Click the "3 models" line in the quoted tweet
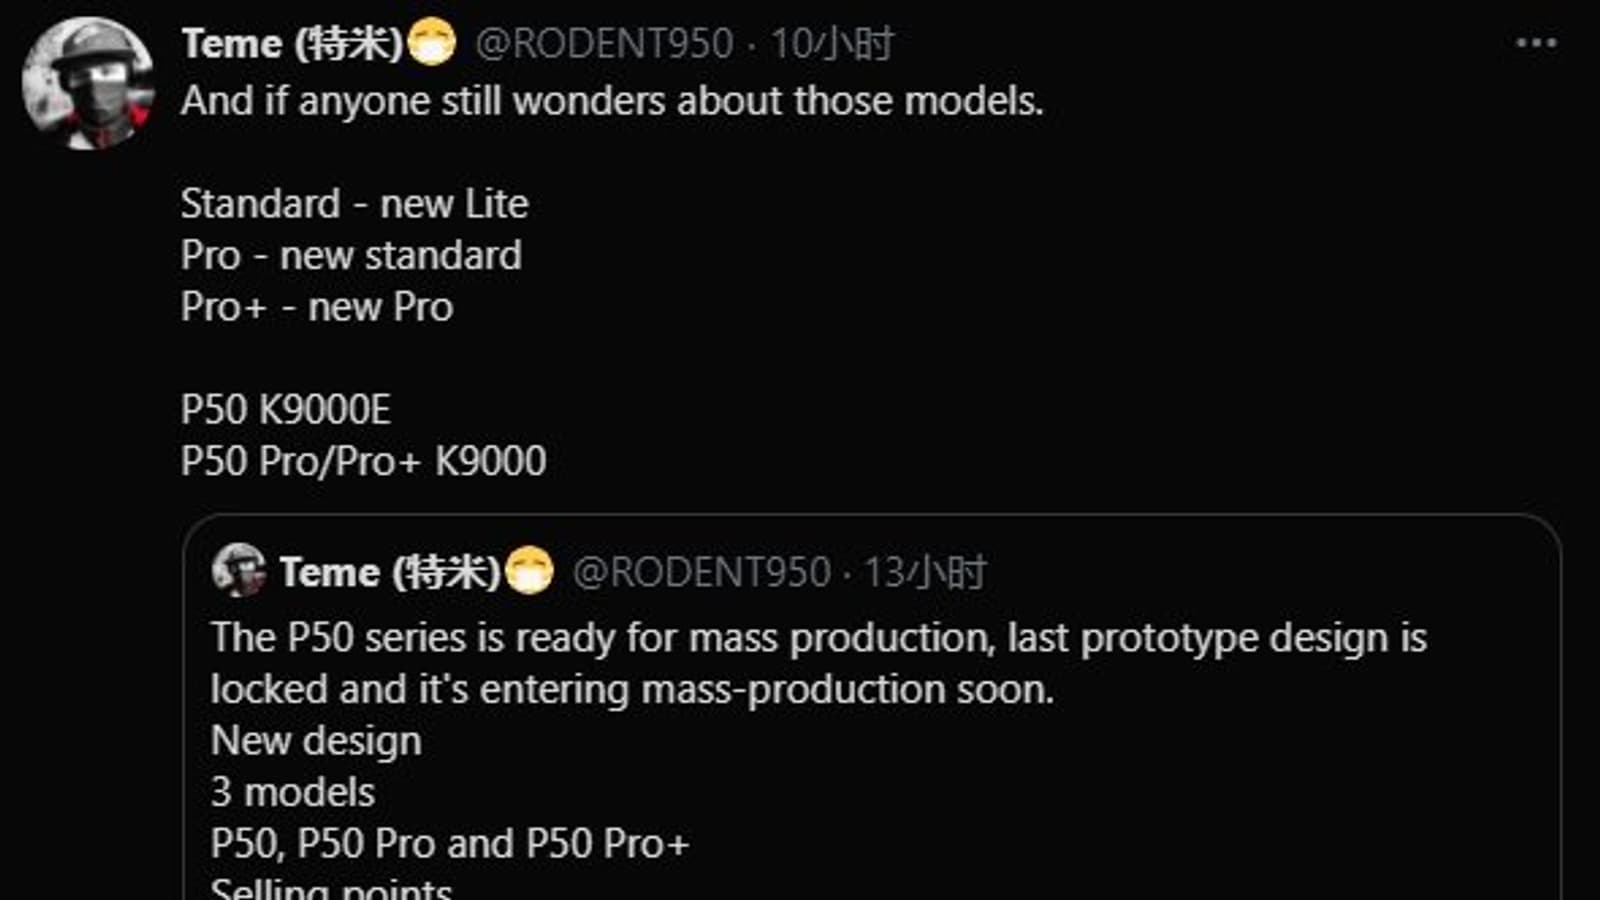 [x=293, y=792]
